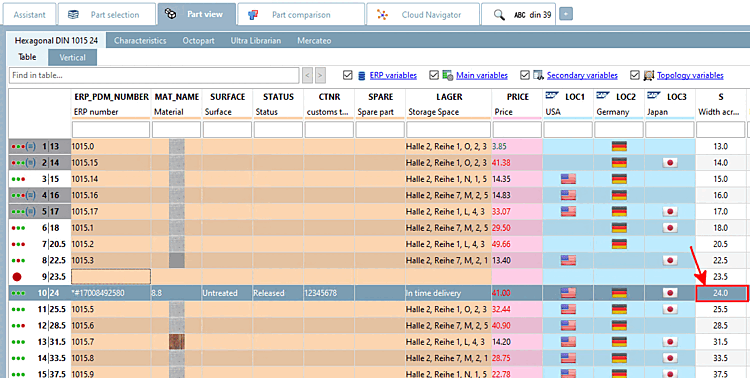
Task: Toggle the Secondary variables checkbox
Action: pyautogui.click(x=525, y=75)
